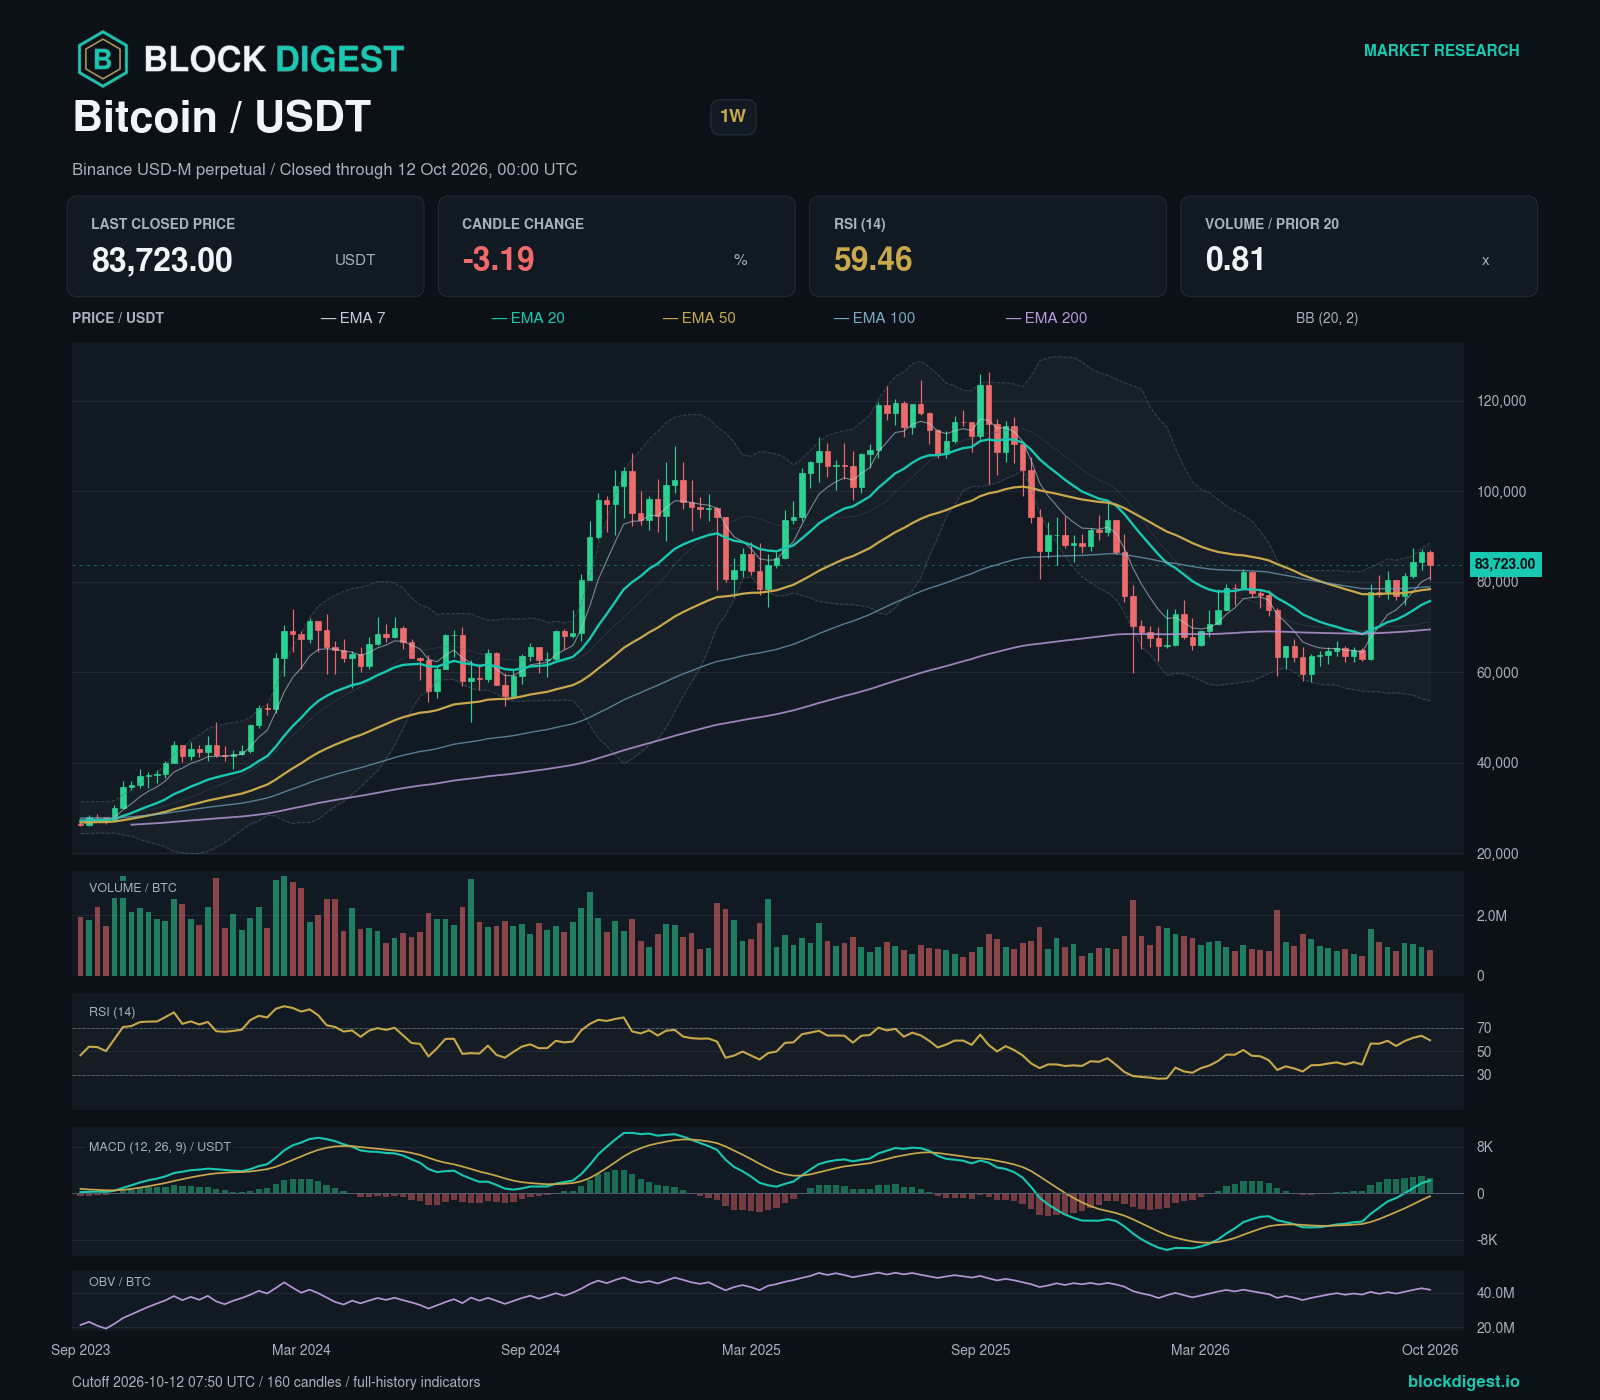Visit the blockdigest.io link

point(1463,1381)
